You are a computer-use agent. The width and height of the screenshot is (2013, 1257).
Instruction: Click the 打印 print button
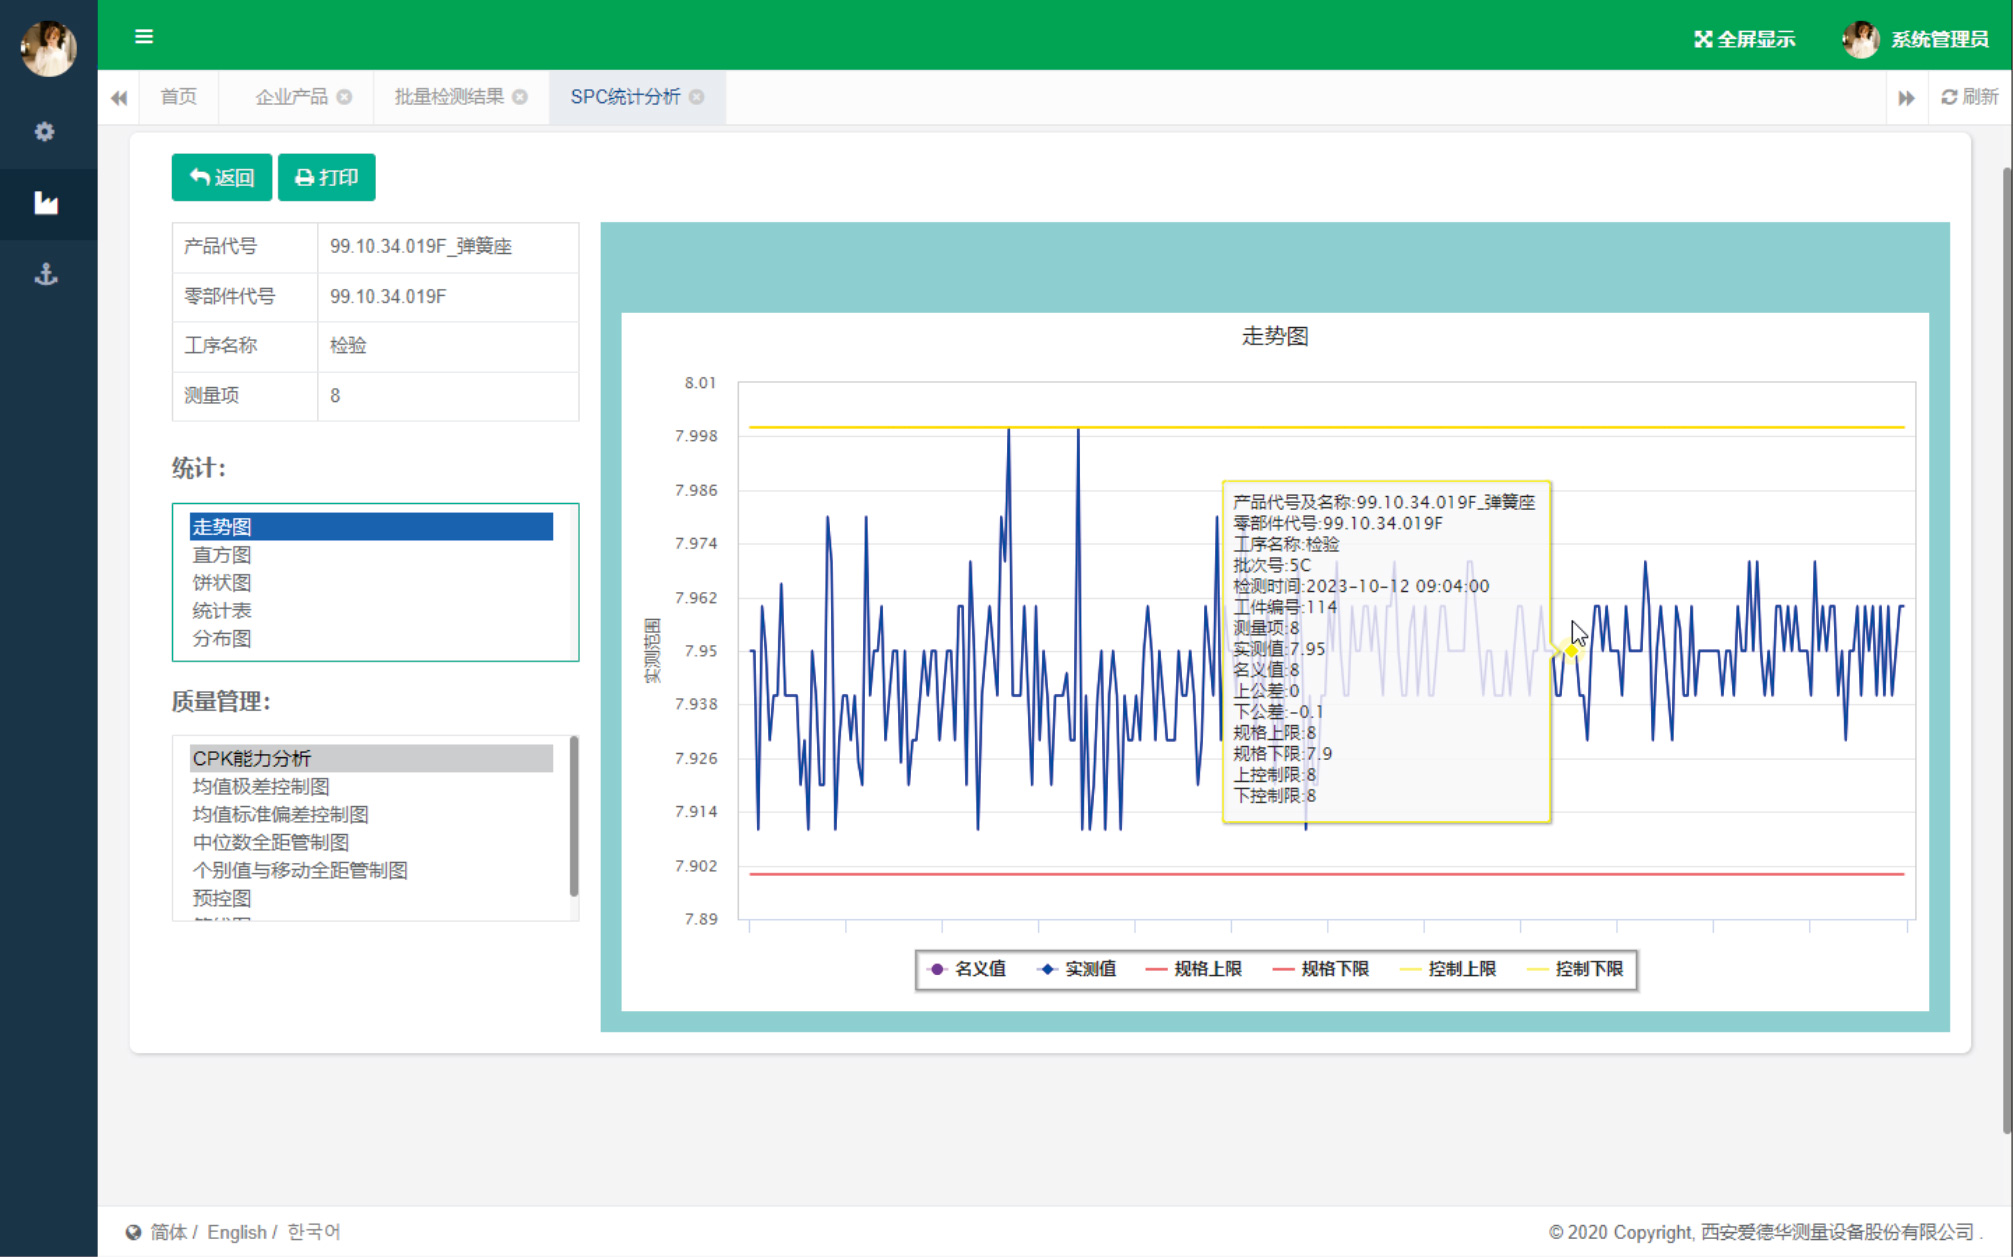pos(326,177)
